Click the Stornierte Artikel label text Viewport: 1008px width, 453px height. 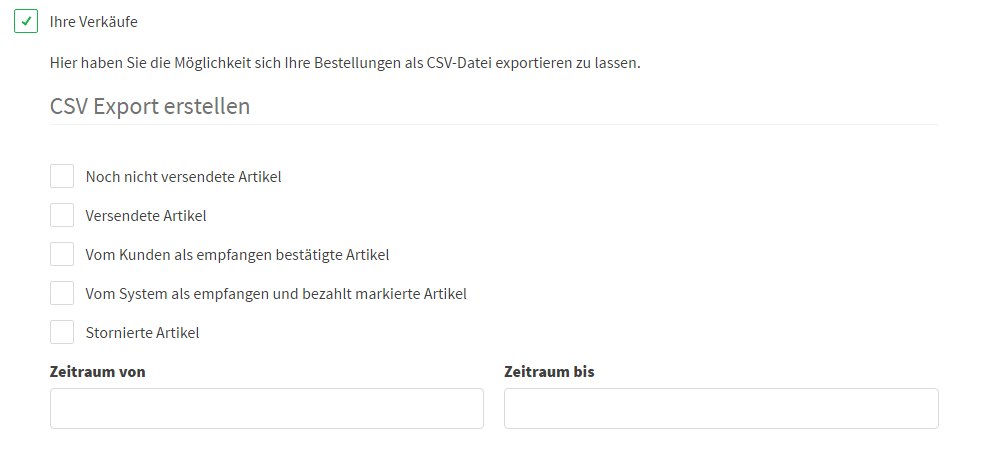click(x=142, y=333)
